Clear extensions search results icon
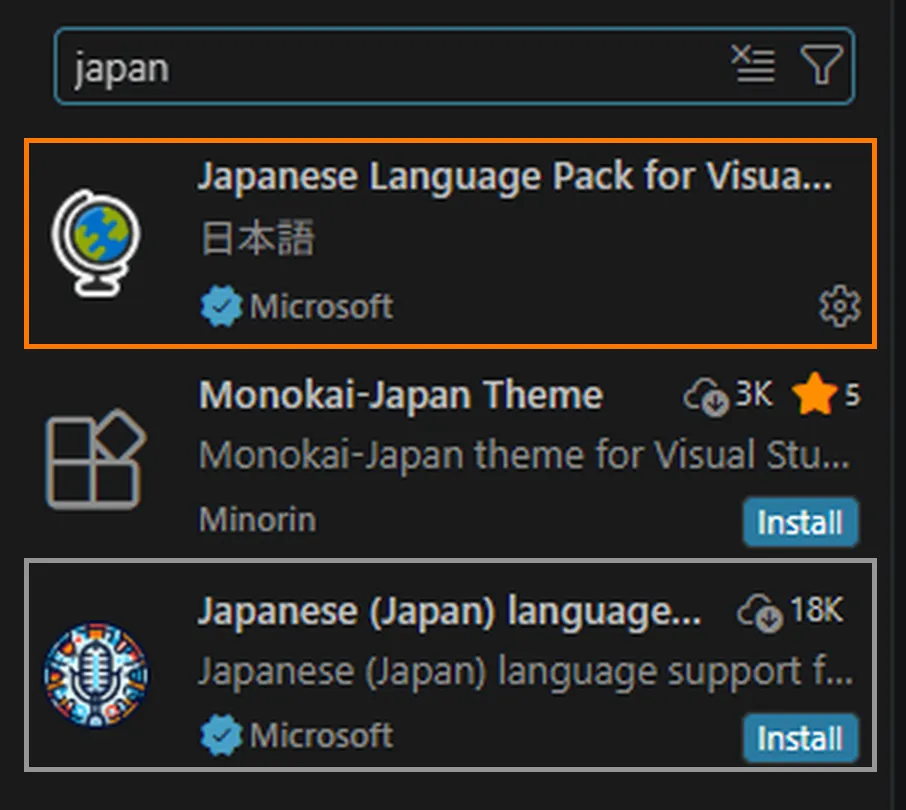The height and width of the screenshot is (810, 906). click(753, 64)
